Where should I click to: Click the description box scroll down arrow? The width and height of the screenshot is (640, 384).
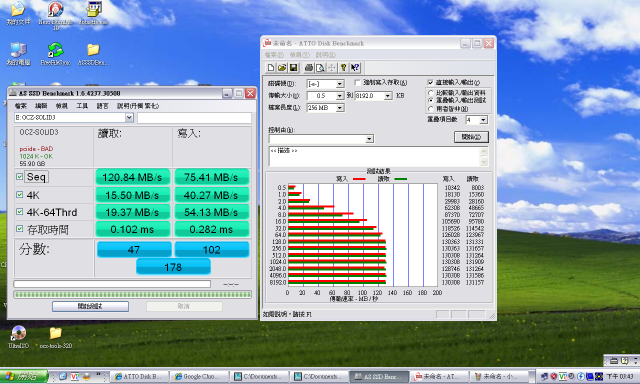click(x=484, y=162)
